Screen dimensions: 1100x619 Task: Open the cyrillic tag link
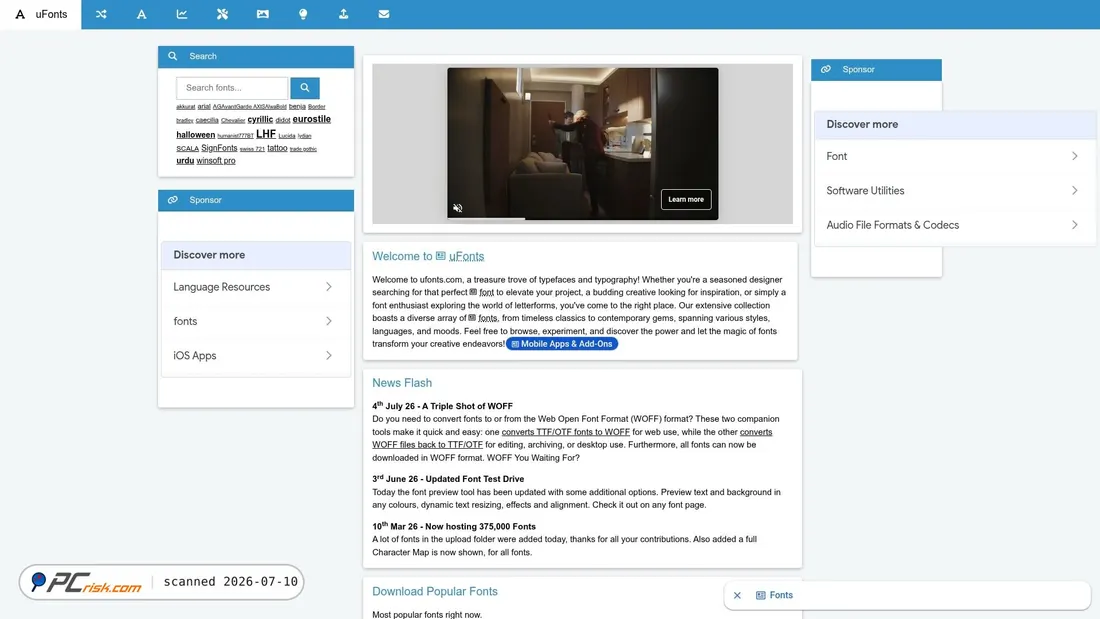coord(260,119)
